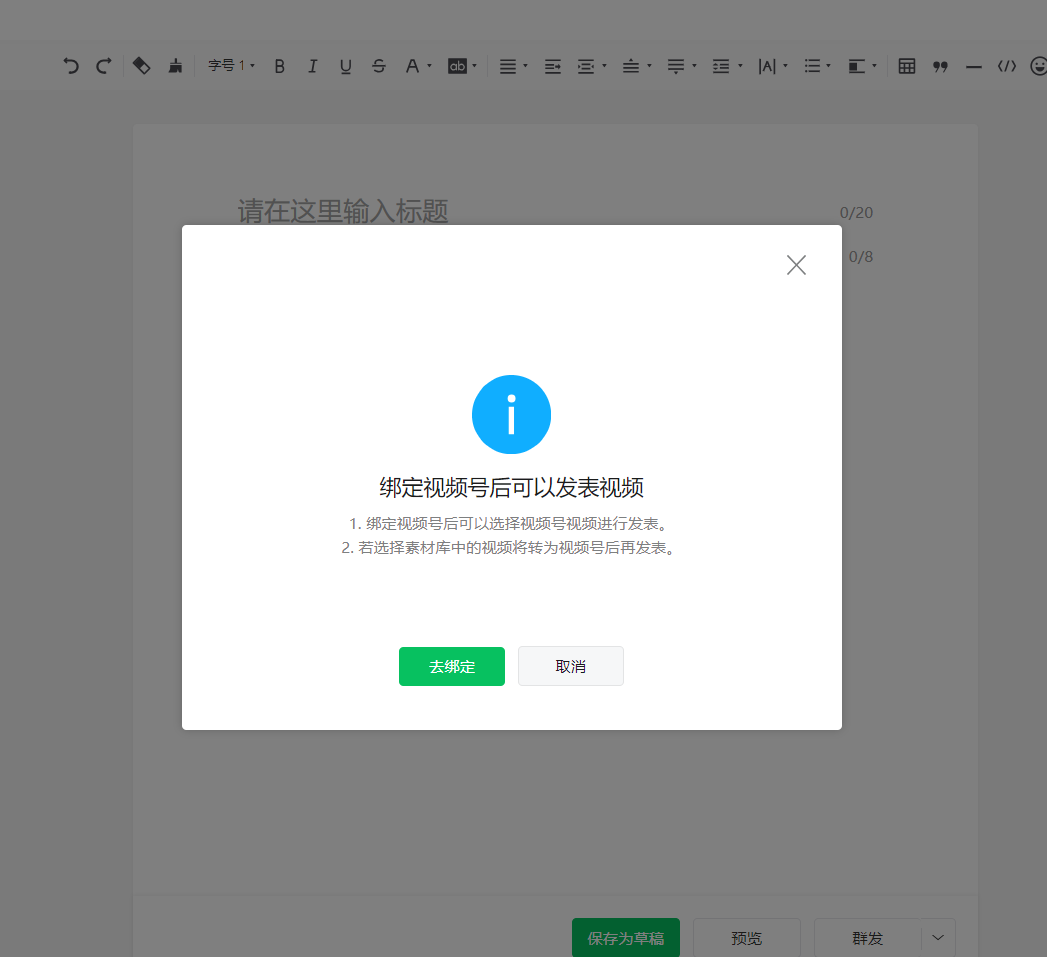Click the line starting 1. 绑定视频号后可以选择
Screen dimensions: 1047x957
click(x=509, y=524)
